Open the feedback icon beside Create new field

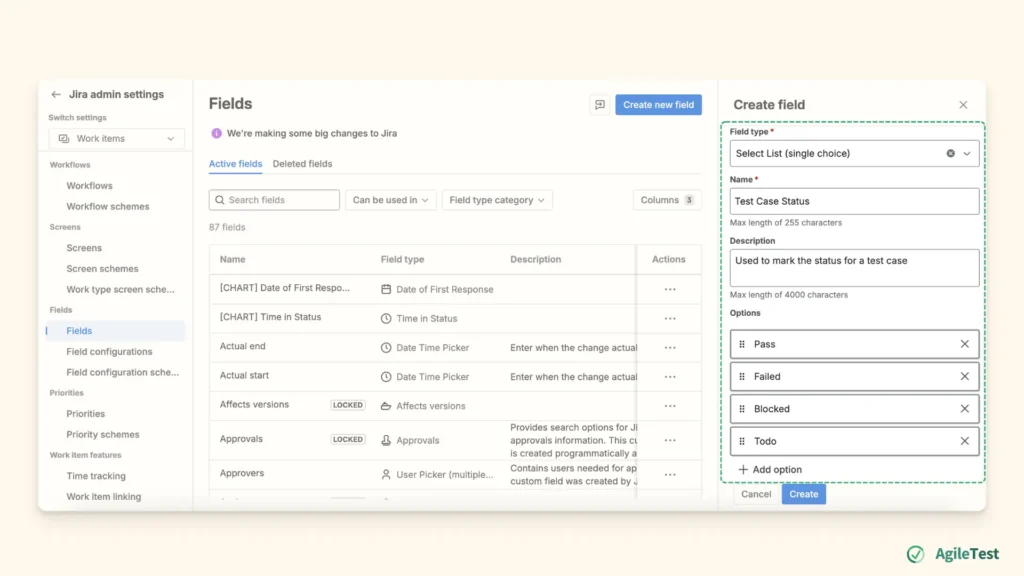pos(600,104)
